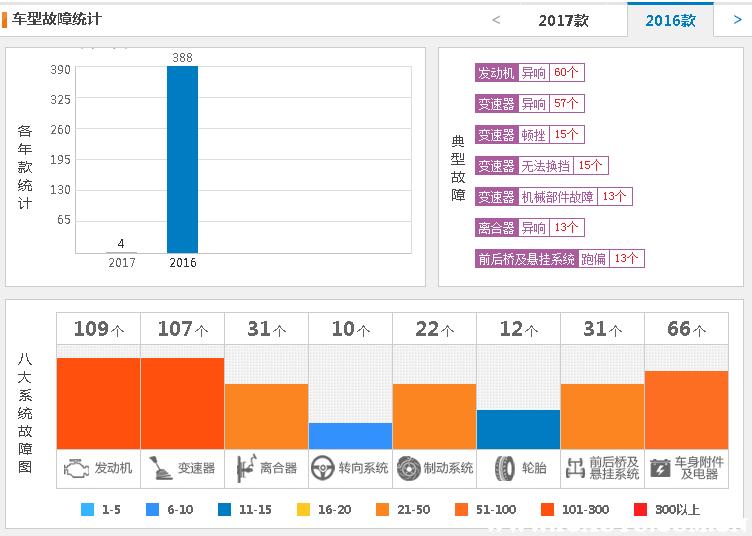Click the 制动系统 category label
The width and height of the screenshot is (752, 536).
448,468
